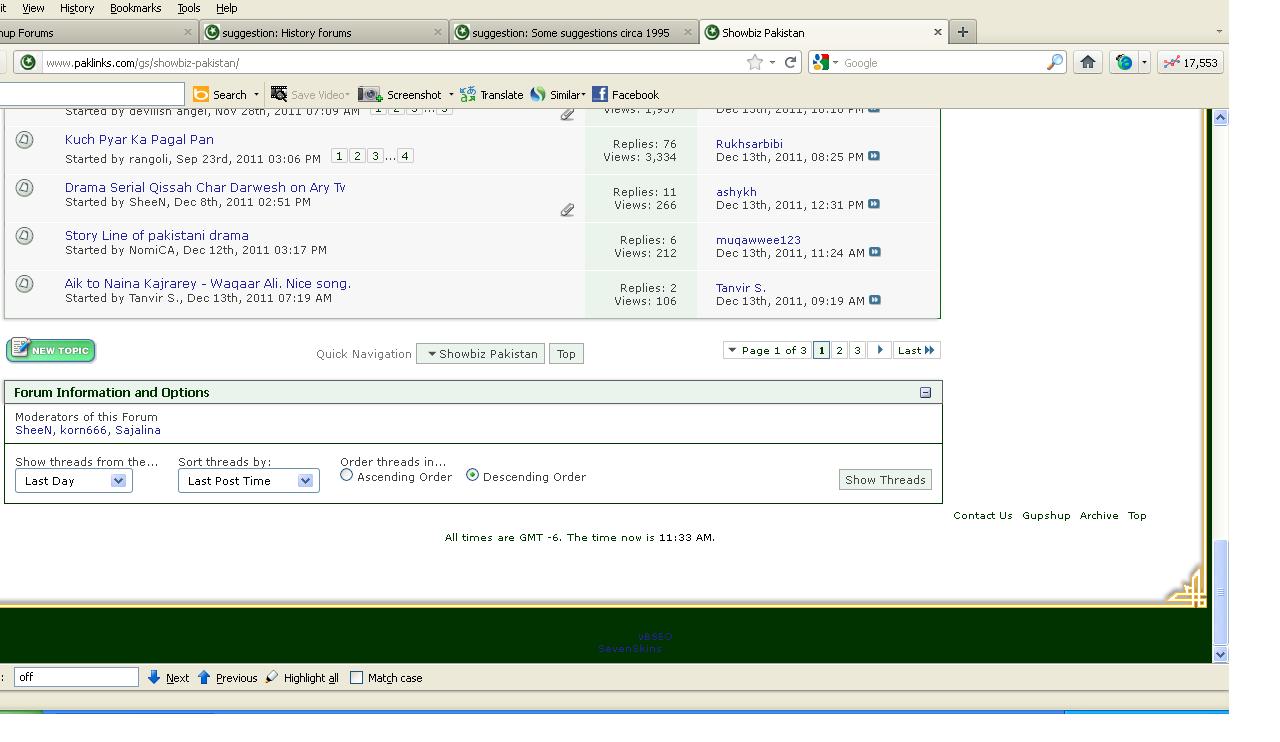Click the bookmark star in the address bar
The image size is (1280, 742).
754,62
